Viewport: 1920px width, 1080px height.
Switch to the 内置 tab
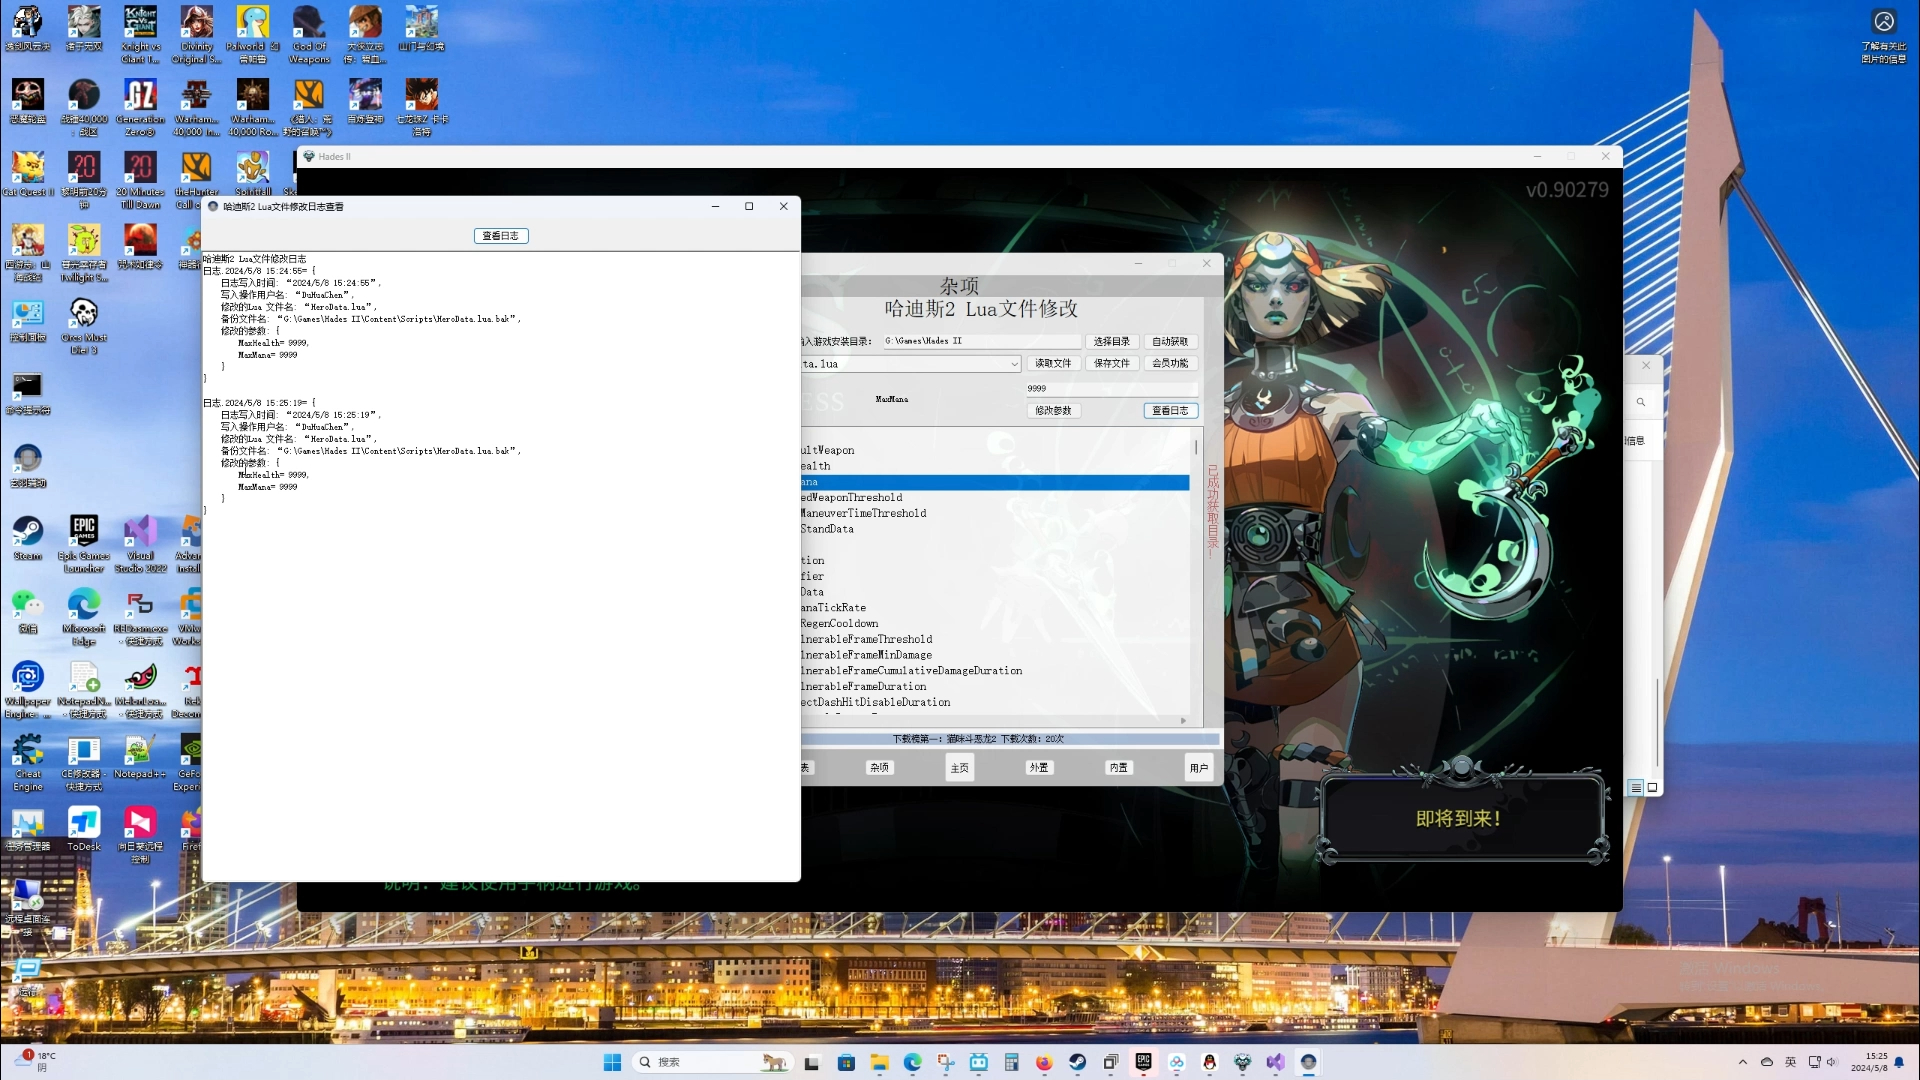pos(1119,768)
